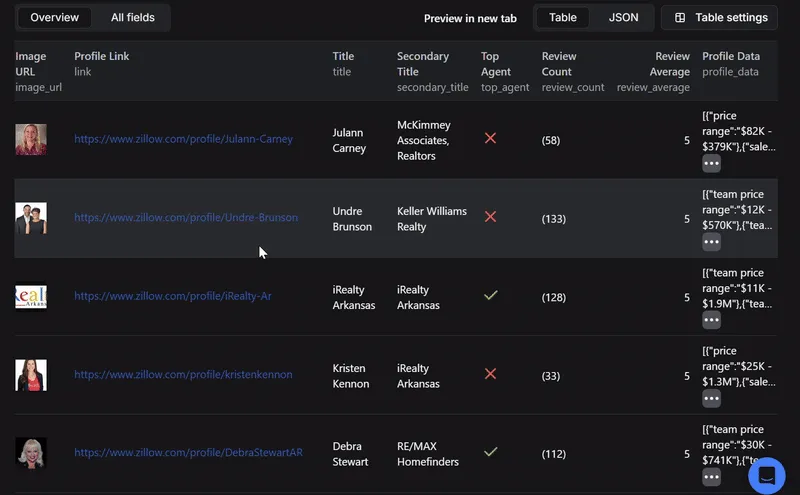Screen dimensions: 800x495
Task: Click Undre Brunson profile photo thumbnail
Action: pos(31,218)
